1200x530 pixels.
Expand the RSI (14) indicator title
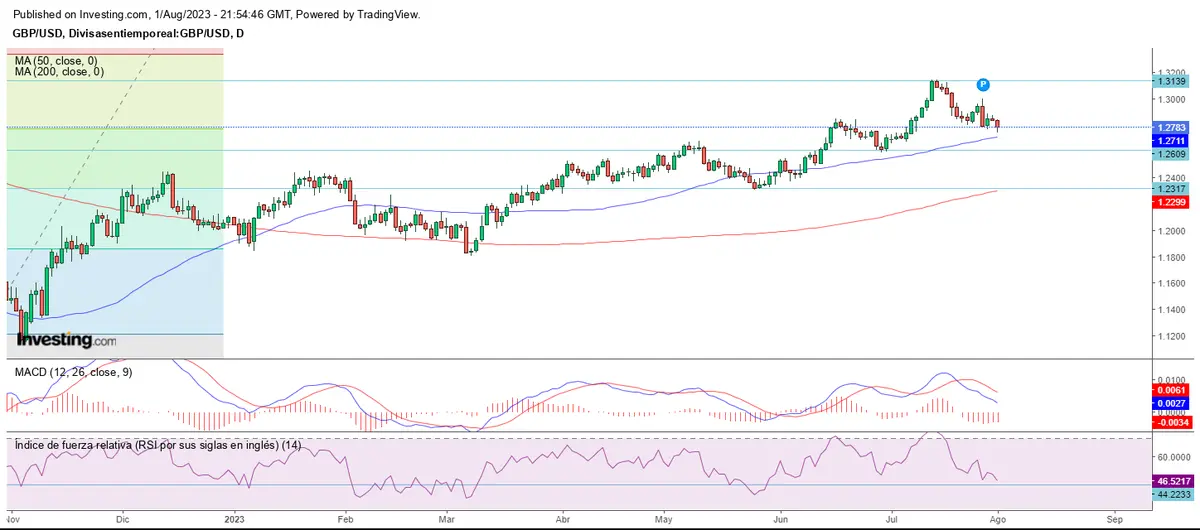(158, 445)
